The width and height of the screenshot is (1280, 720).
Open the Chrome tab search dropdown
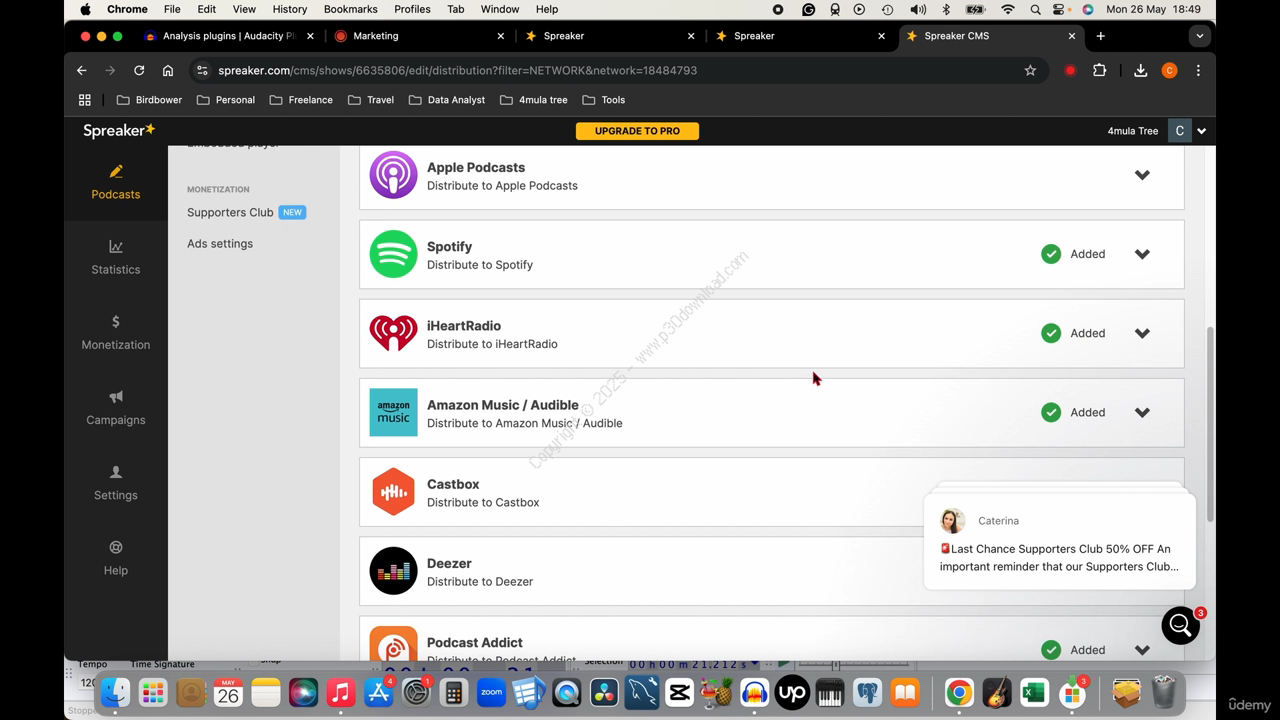click(1199, 36)
